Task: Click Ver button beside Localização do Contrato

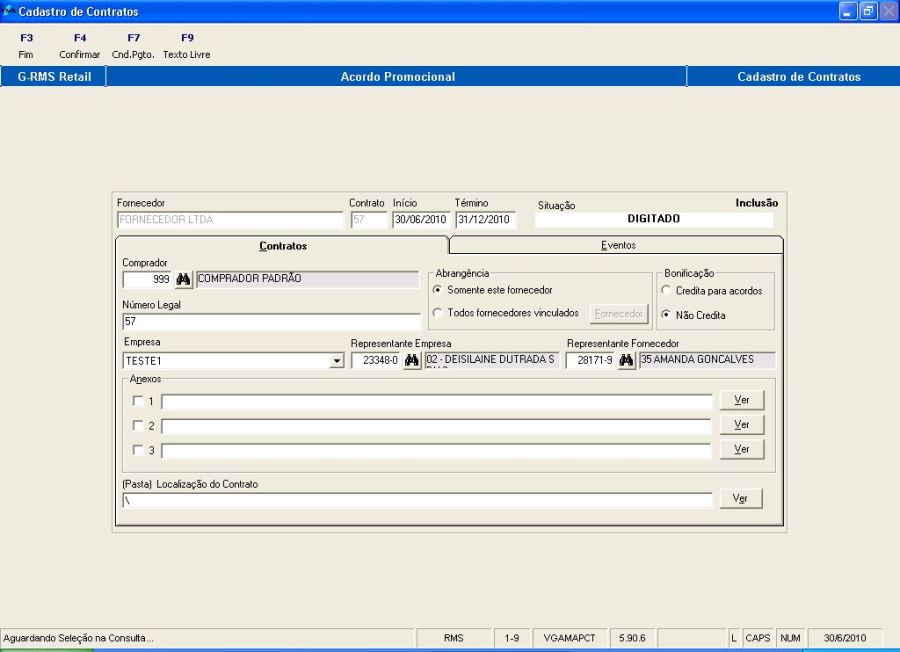Action: click(741, 499)
